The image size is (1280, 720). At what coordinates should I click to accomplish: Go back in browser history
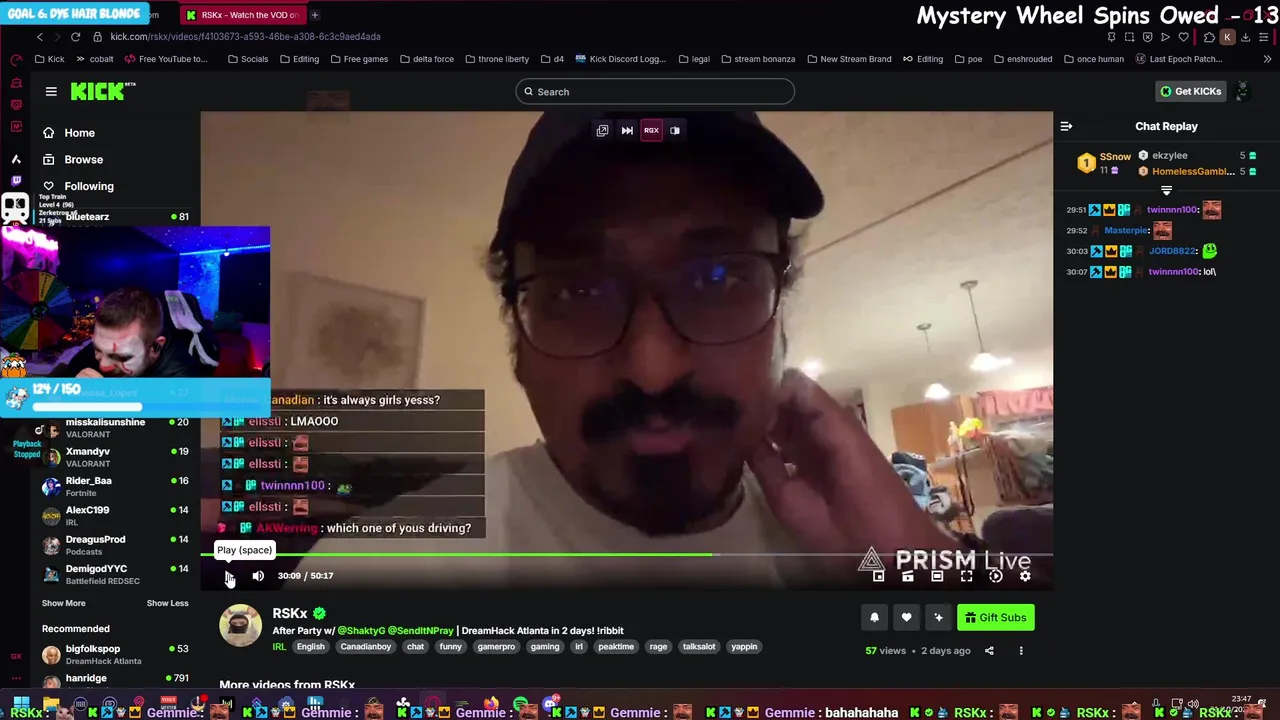point(40,36)
